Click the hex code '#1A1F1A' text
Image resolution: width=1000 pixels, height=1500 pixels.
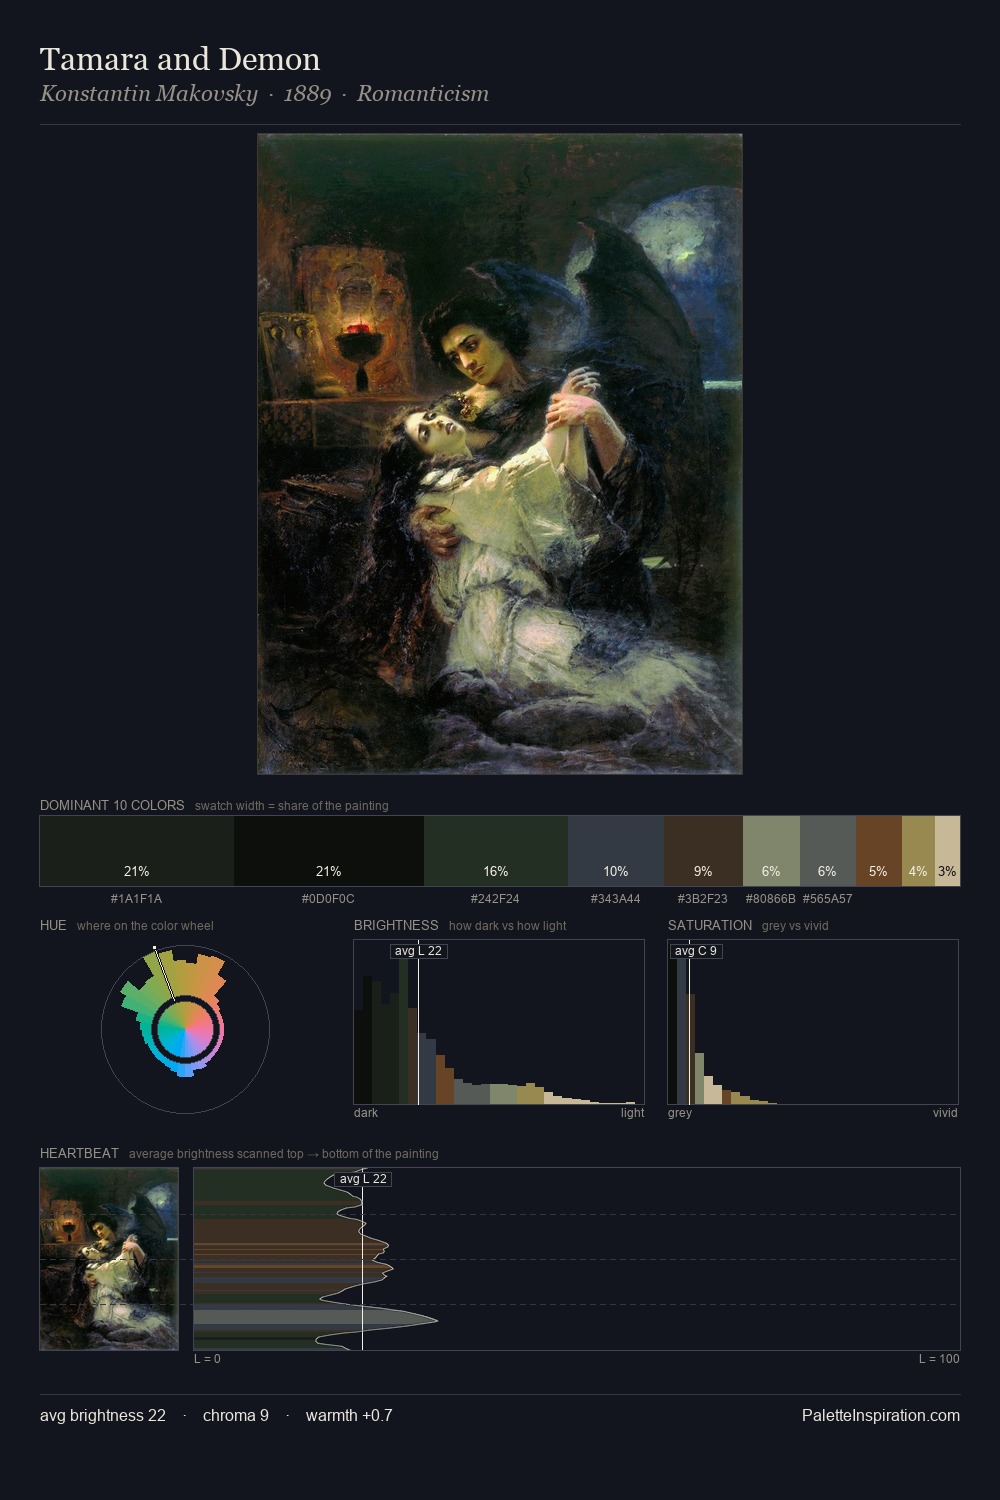click(136, 899)
